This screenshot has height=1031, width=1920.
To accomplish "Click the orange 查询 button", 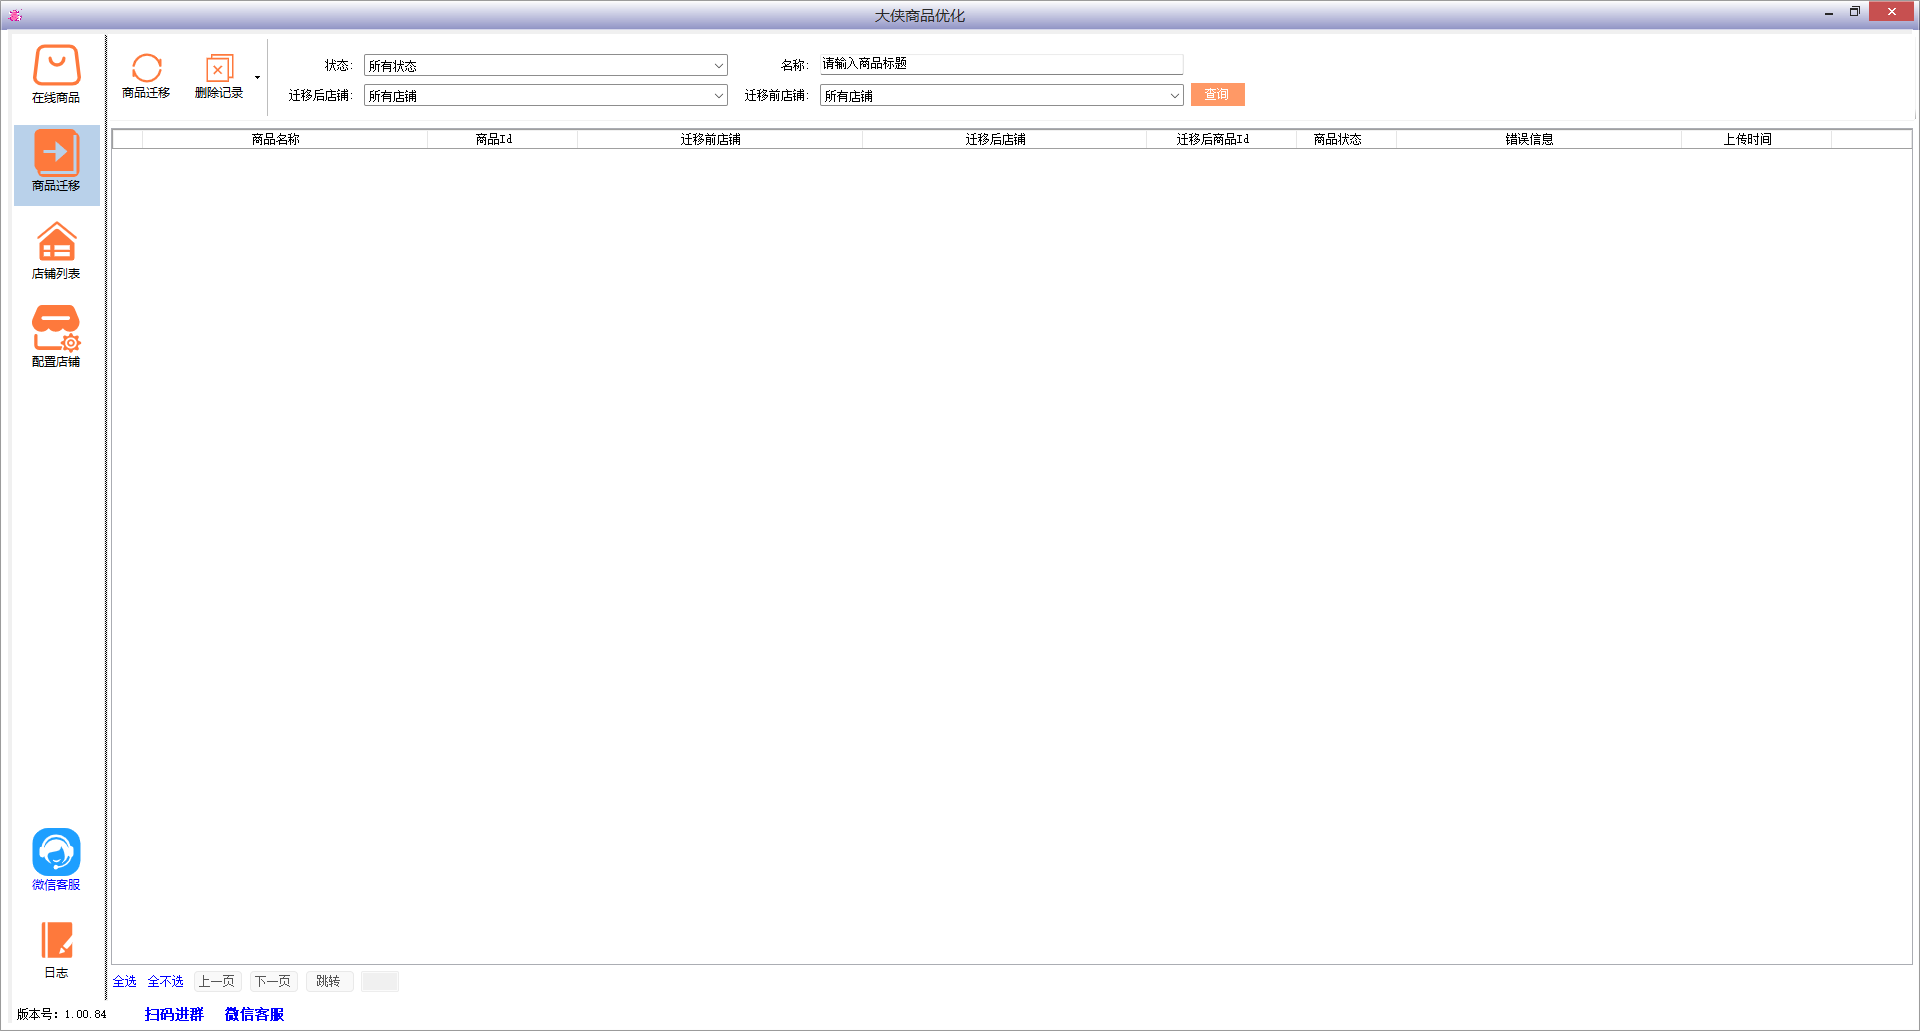I will pyautogui.click(x=1217, y=94).
